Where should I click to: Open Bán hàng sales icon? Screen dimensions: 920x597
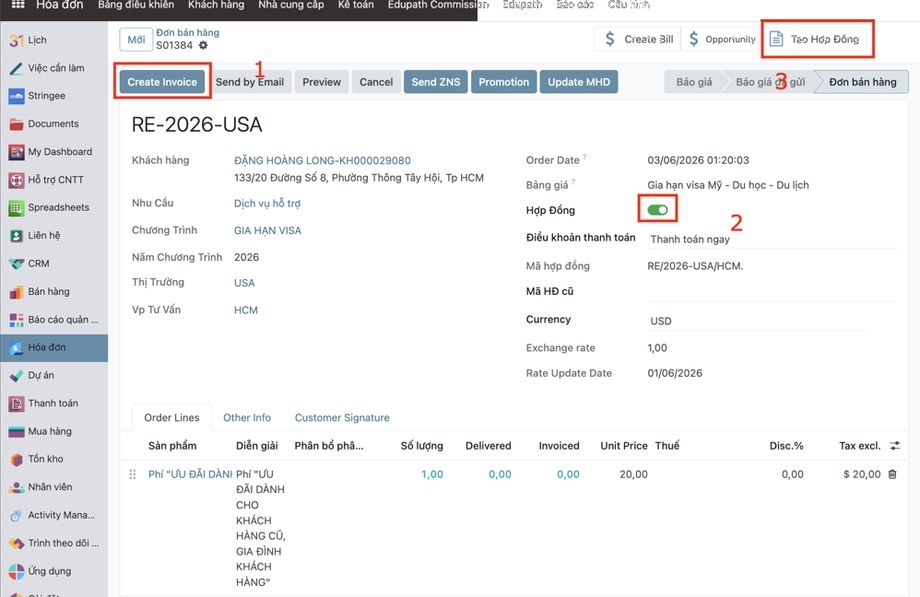click(16, 292)
